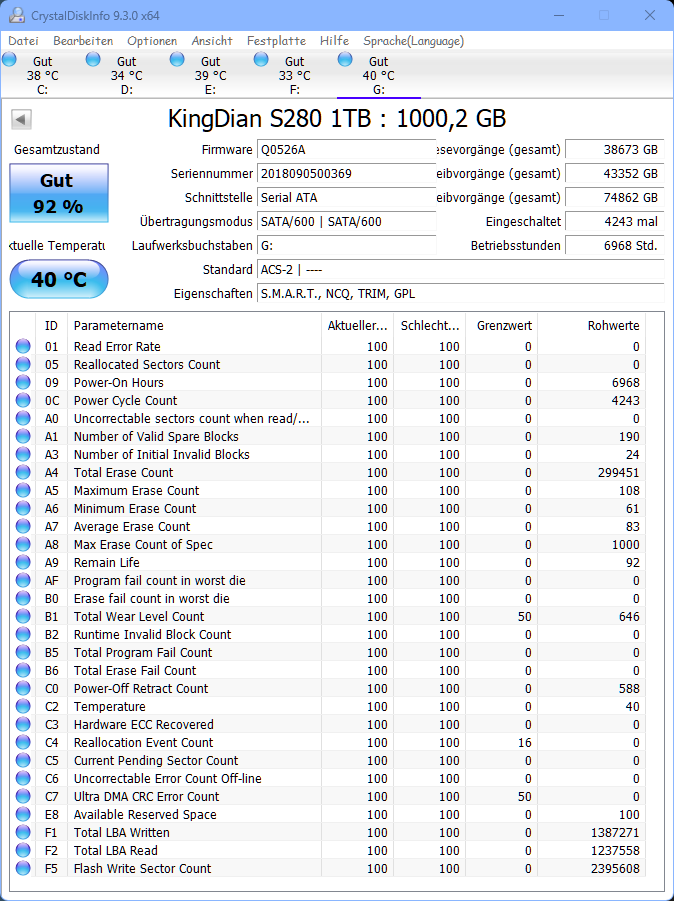Click status orb for Read Error Rate

[23, 346]
